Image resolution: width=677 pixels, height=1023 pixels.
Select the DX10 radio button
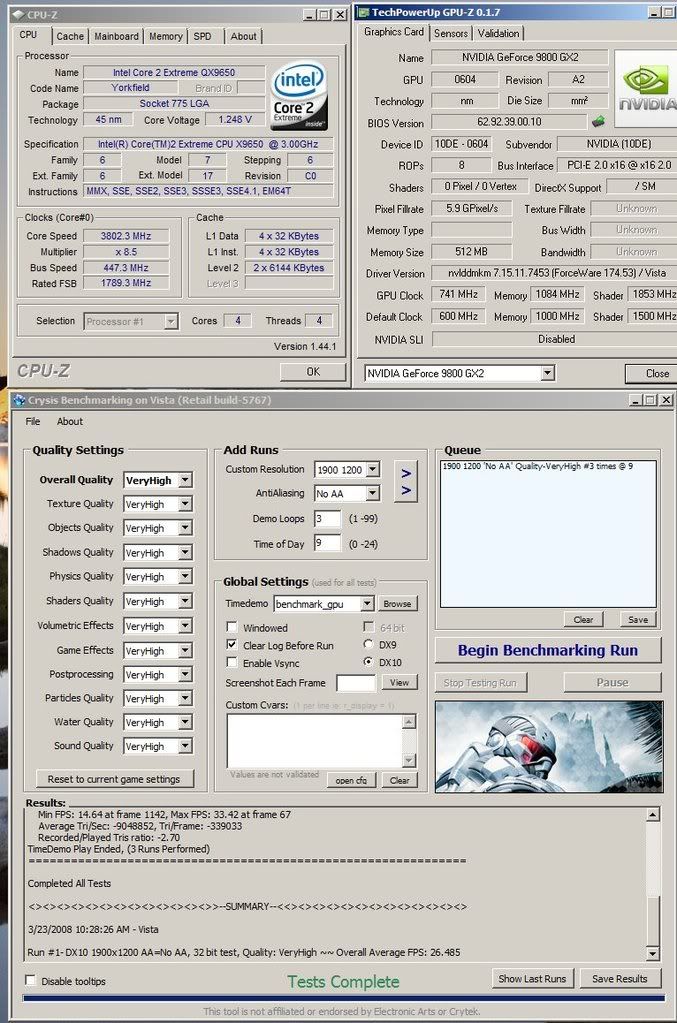(x=369, y=662)
